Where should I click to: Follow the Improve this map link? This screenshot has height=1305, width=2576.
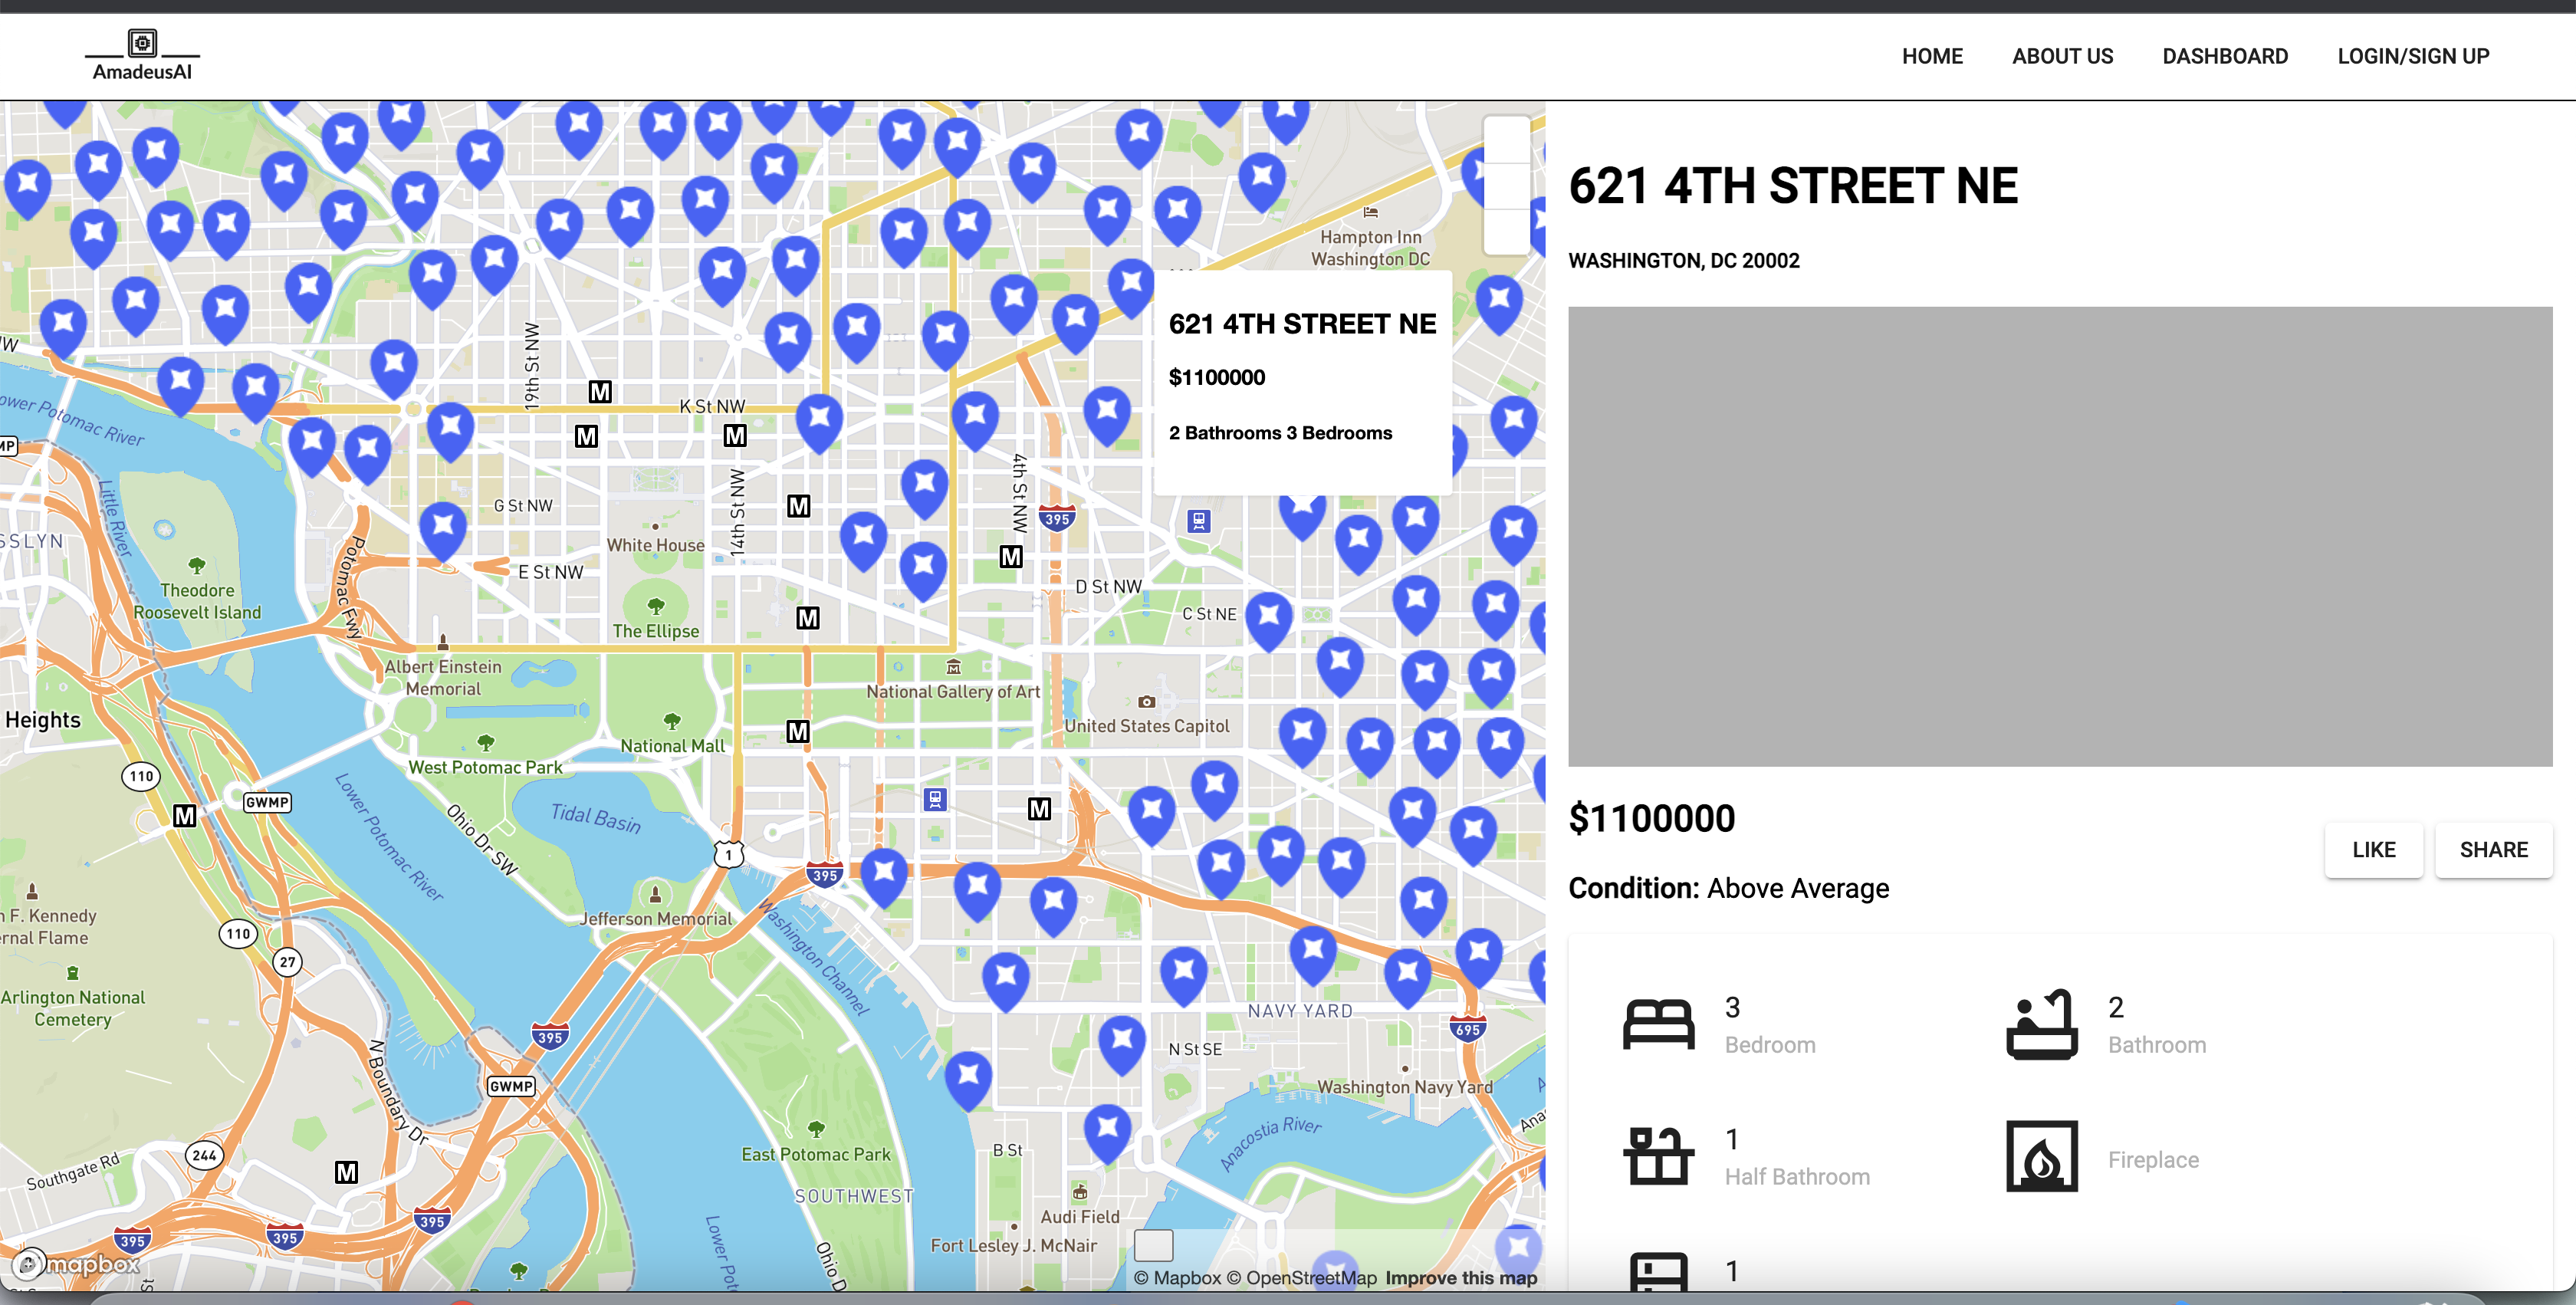(1460, 1278)
